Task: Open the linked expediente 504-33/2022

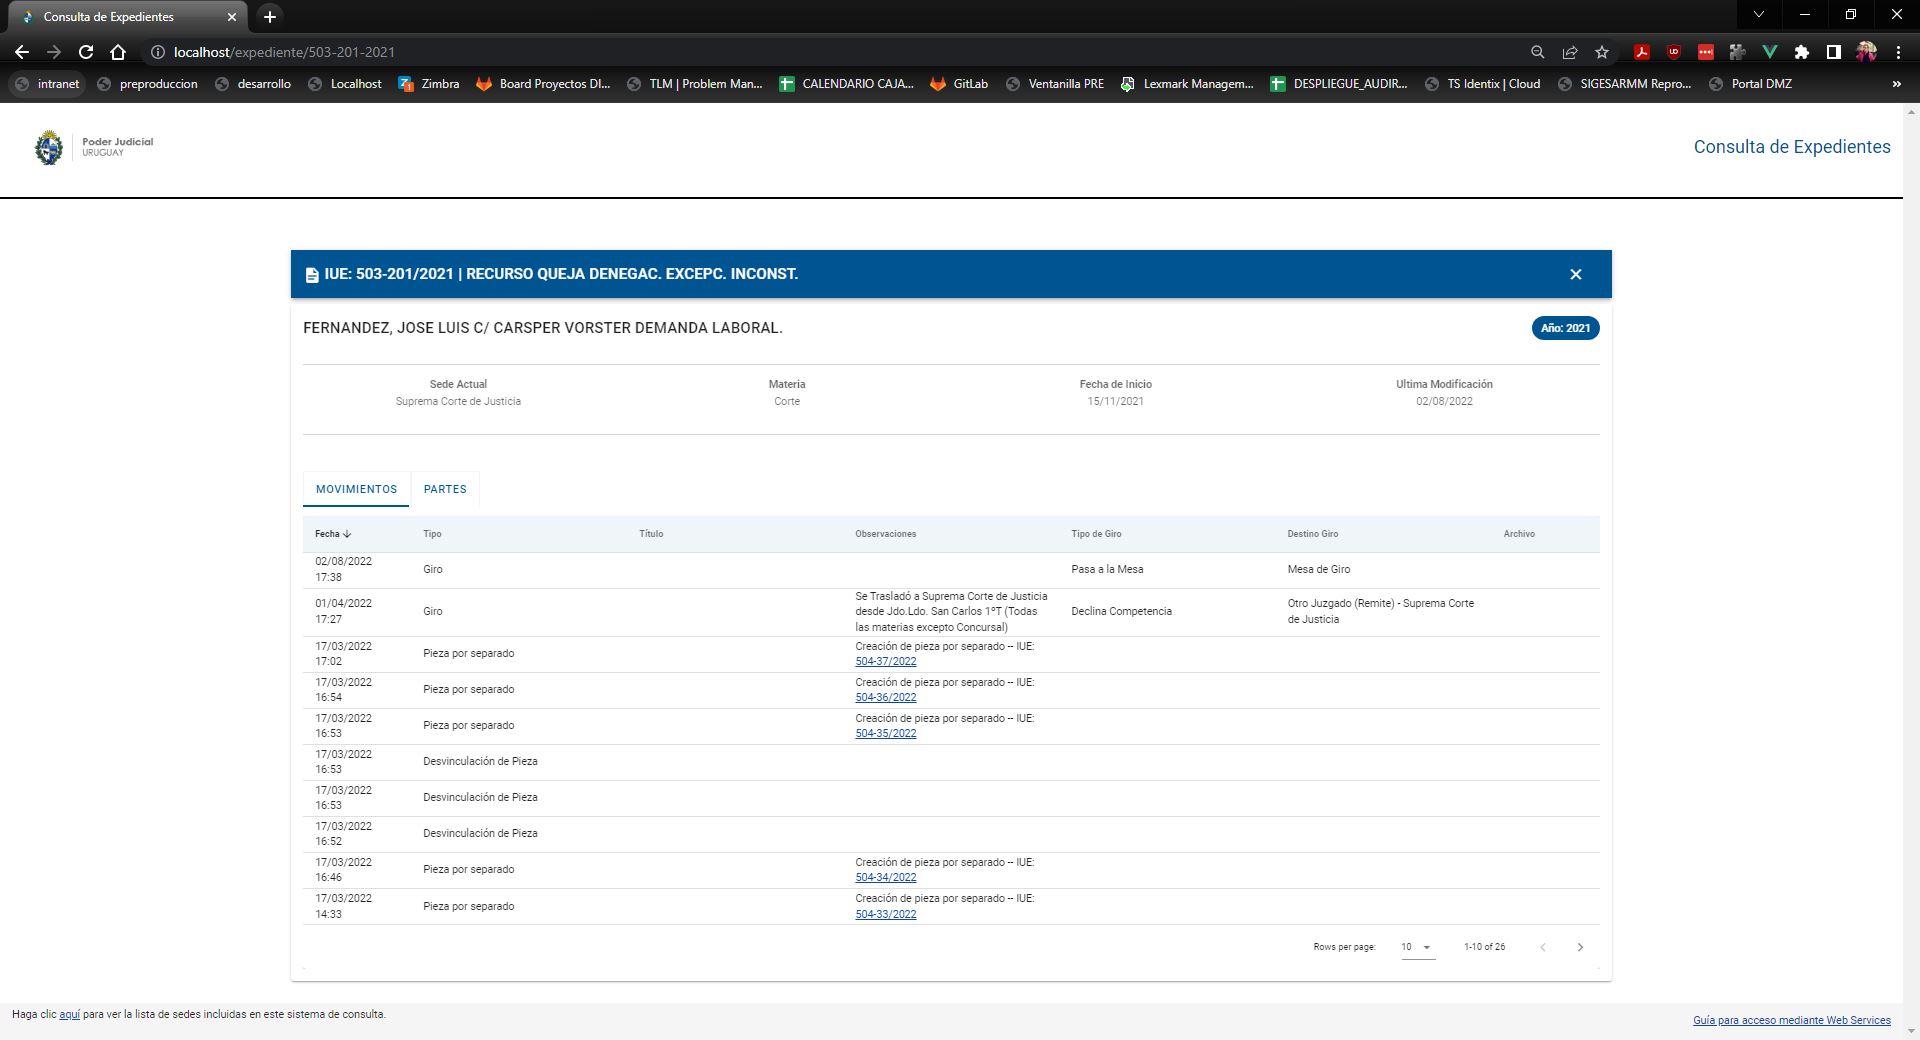Action: 885,914
